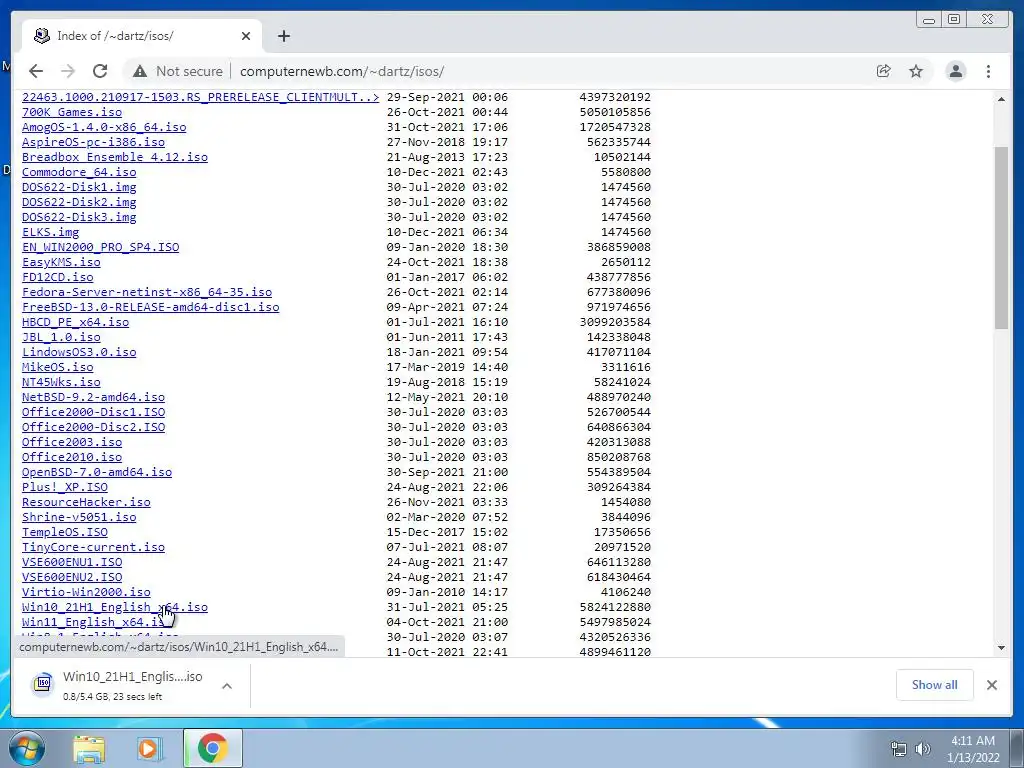Download EN_WIN2000_PRO_SP4.ISO
Viewport: 1024px width, 768px height.
coord(101,248)
